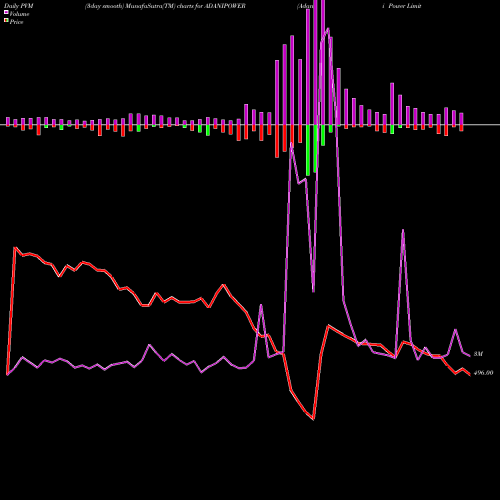Click the MunafaSutra charts for ADANIPOWER title

(x=165, y=6)
